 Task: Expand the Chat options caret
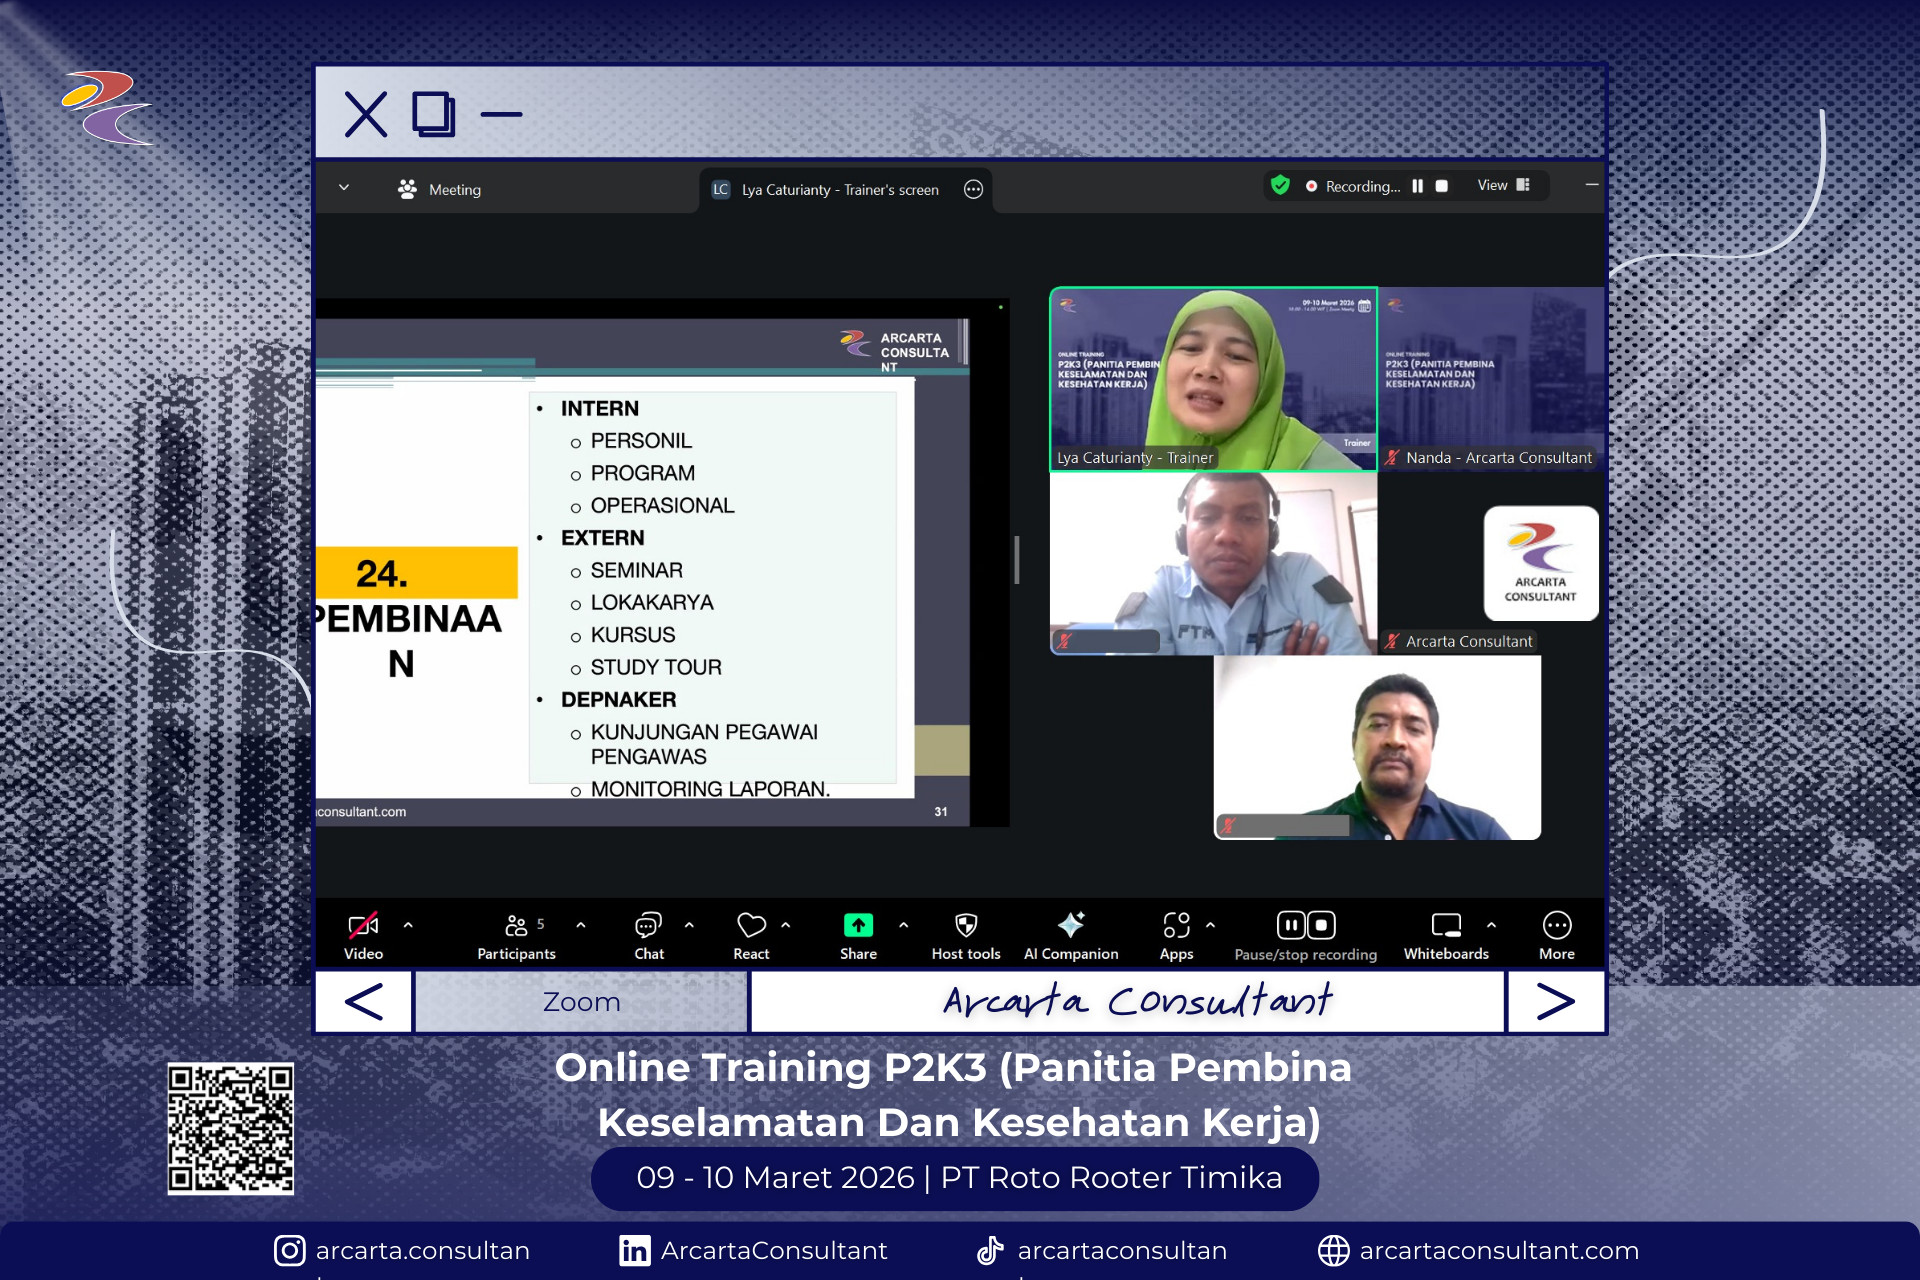[x=689, y=925]
